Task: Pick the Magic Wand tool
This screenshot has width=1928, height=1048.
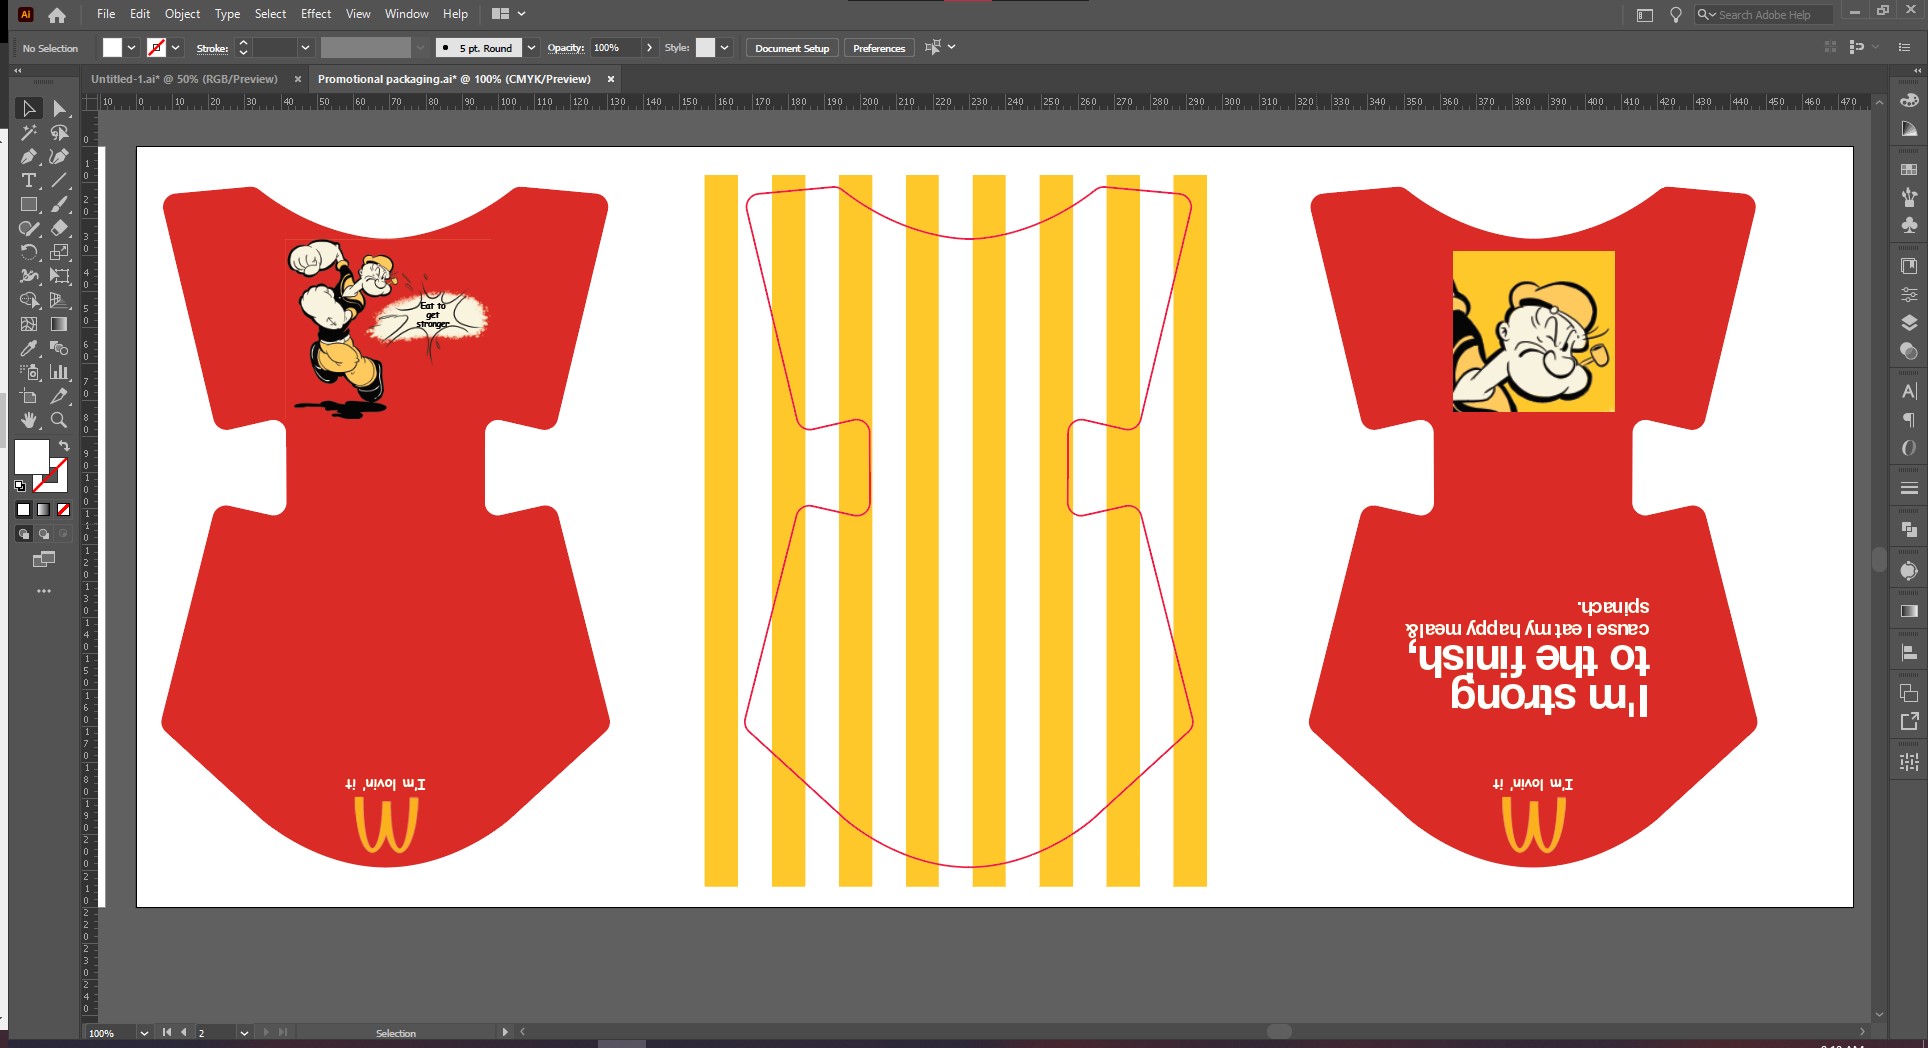Action: tap(28, 132)
